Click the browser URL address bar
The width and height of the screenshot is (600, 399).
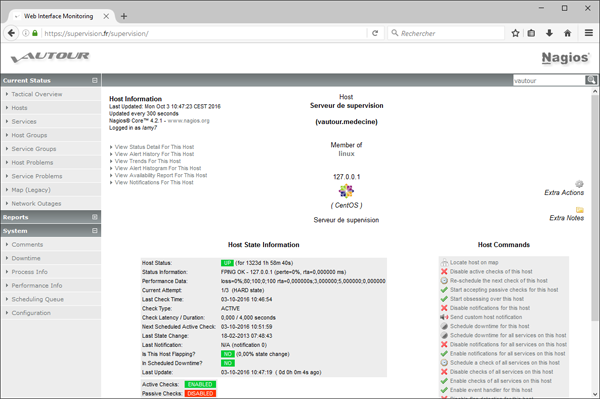pos(205,33)
